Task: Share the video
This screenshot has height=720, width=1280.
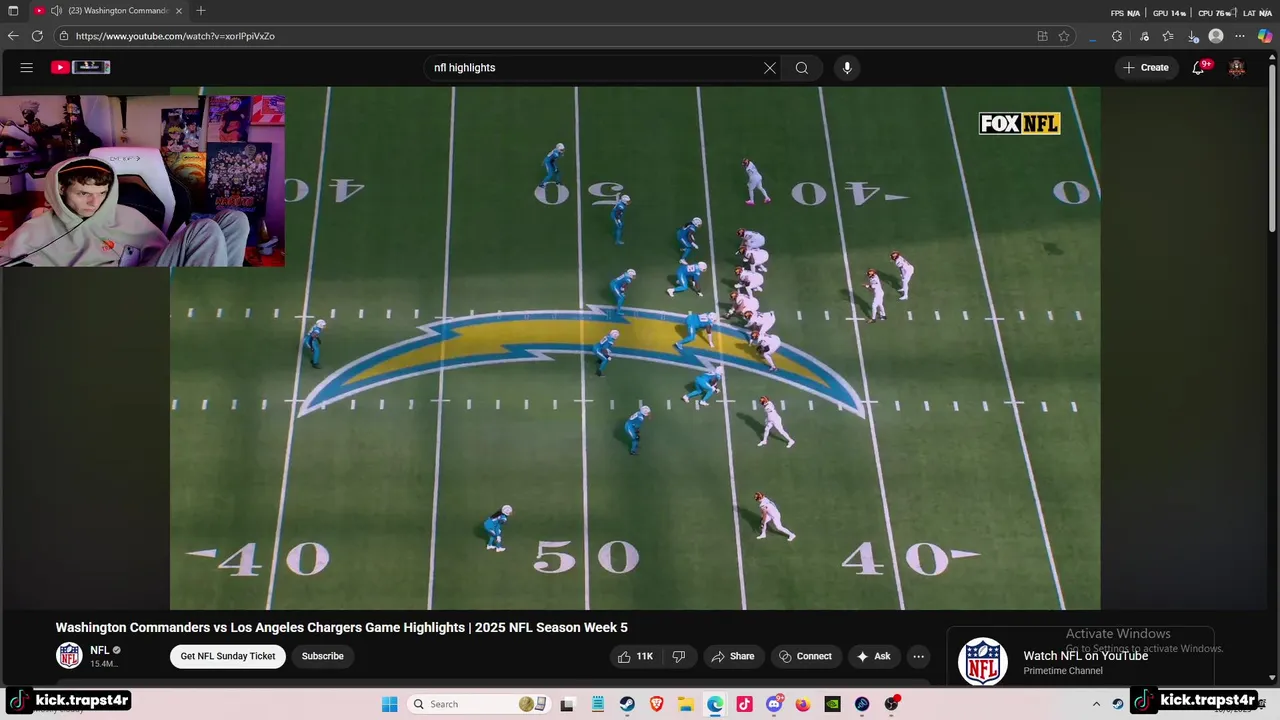Action: point(733,656)
